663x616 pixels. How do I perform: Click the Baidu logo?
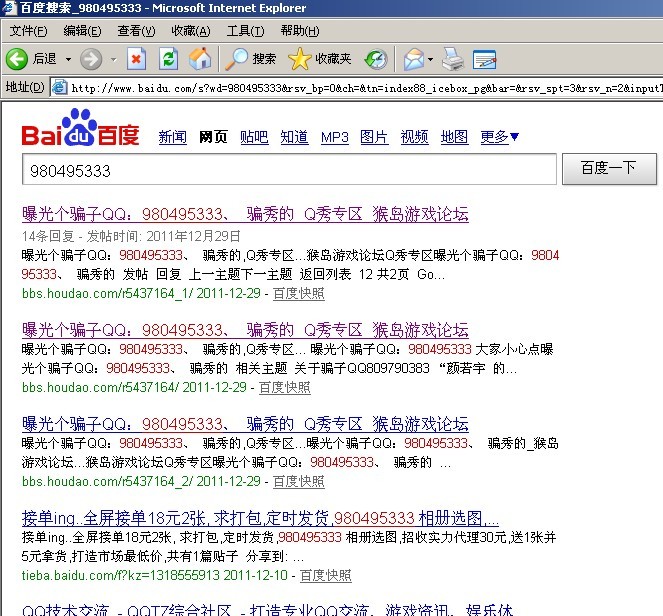tap(80, 128)
